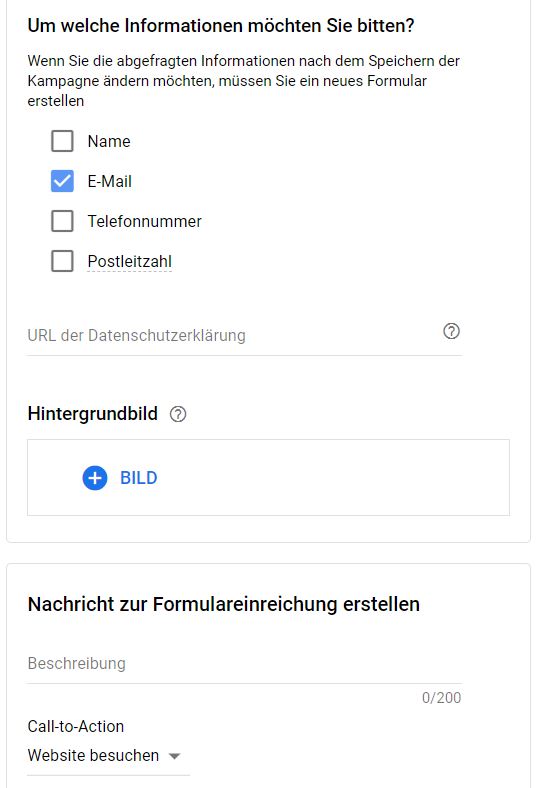Tick the Telefonnummer checkbox
This screenshot has height=788, width=538.
pos(62,221)
